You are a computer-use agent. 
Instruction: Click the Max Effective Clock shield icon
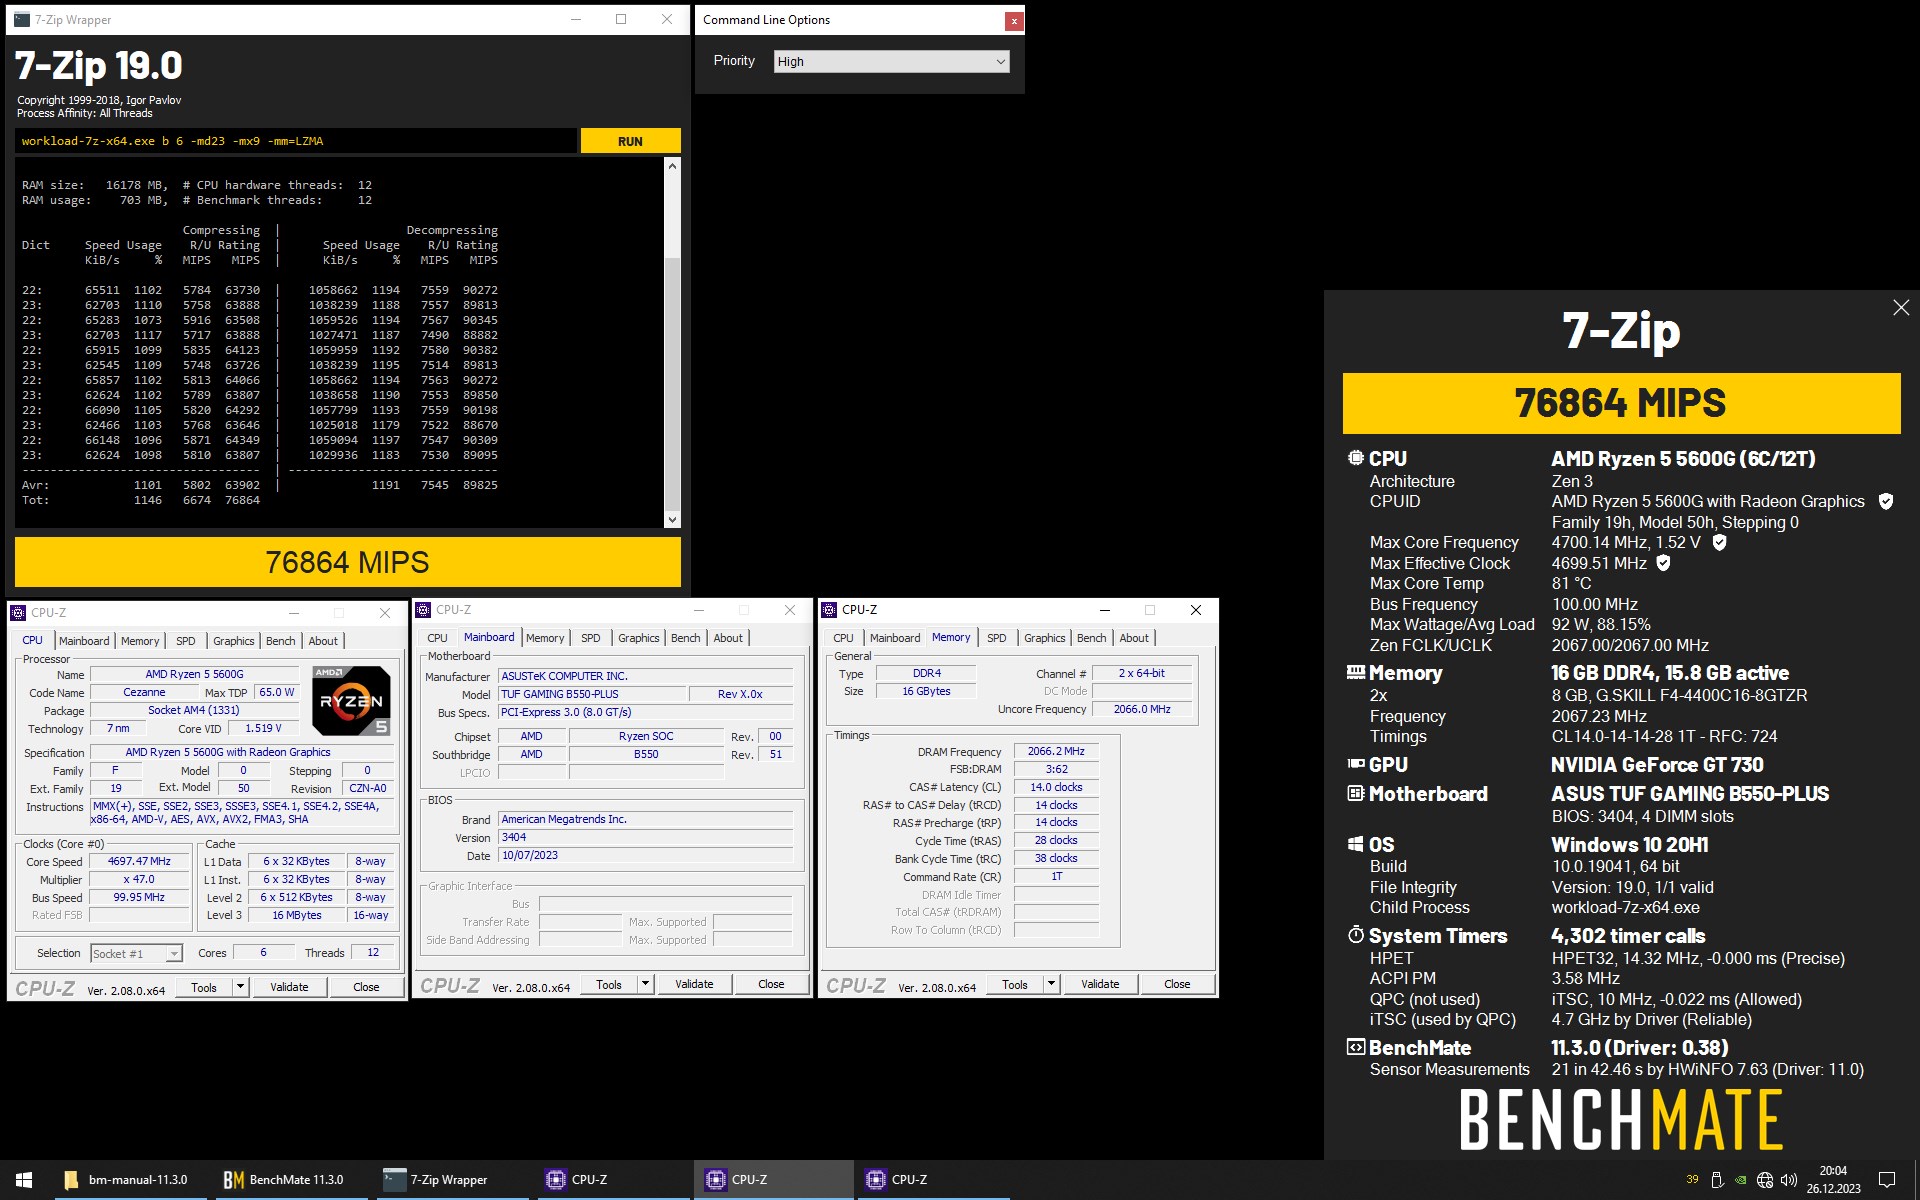click(1663, 563)
